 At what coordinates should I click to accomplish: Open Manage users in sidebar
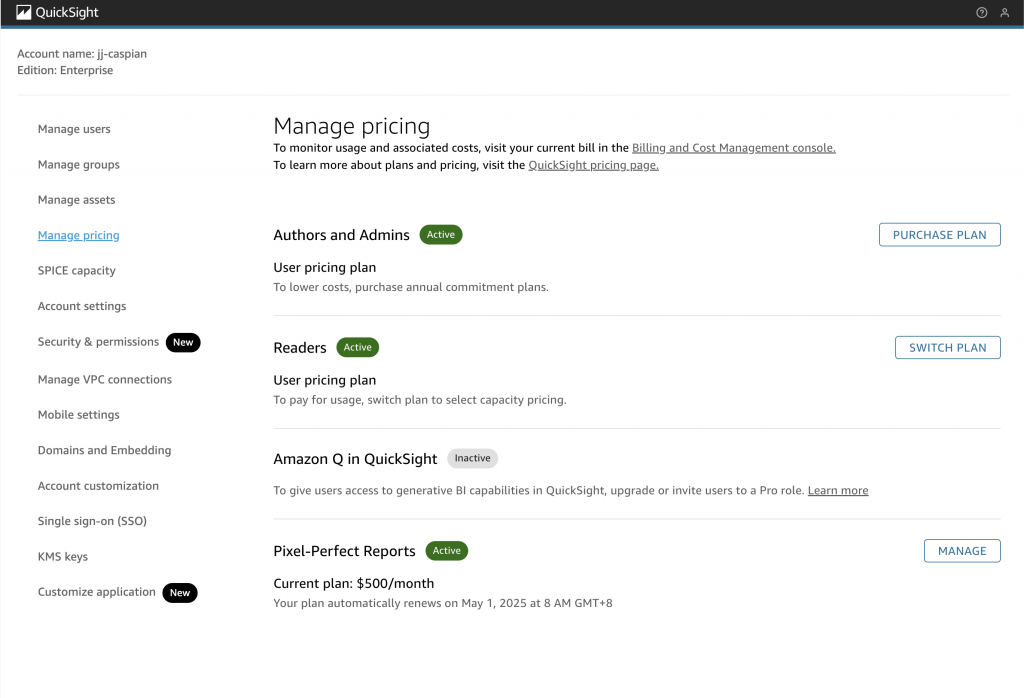pyautogui.click(x=74, y=129)
